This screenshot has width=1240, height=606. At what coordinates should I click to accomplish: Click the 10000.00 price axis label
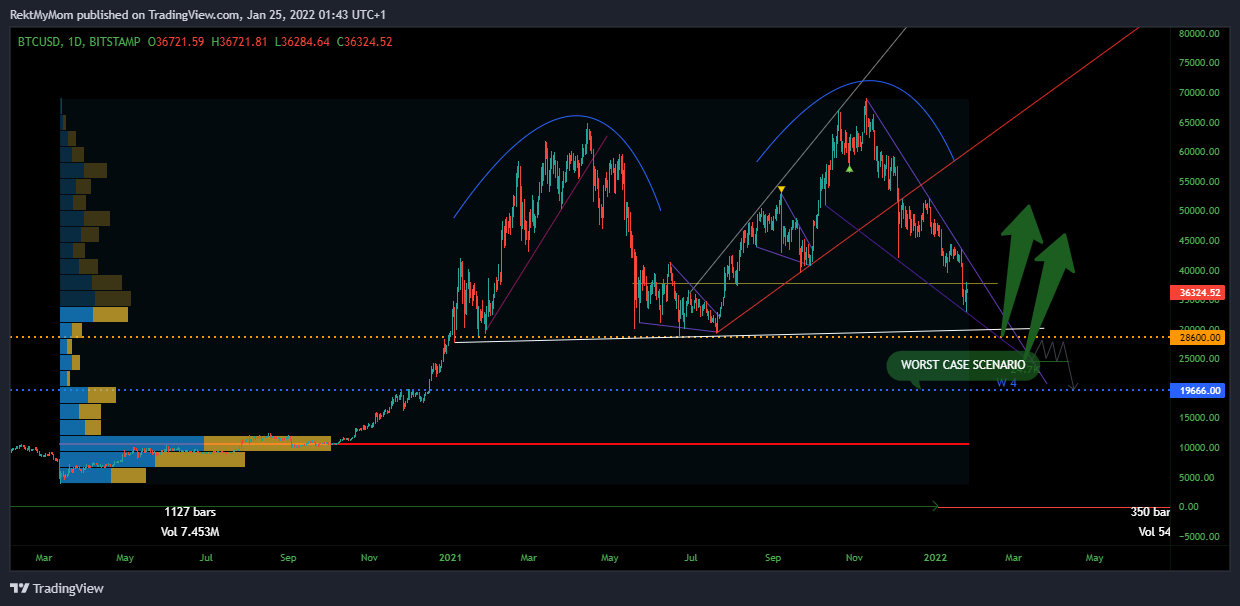1200,448
